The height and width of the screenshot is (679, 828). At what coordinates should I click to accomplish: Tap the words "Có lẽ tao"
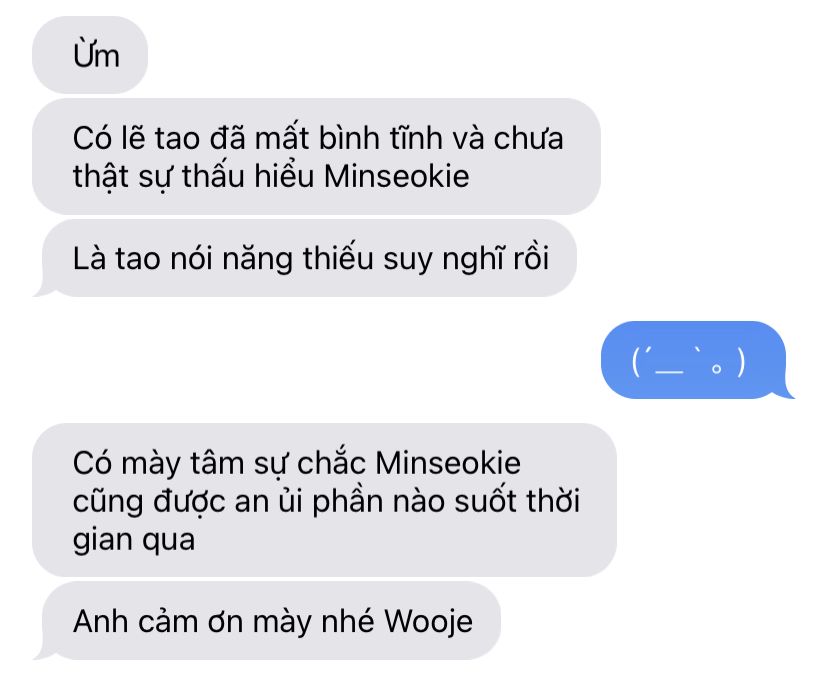click(136, 138)
